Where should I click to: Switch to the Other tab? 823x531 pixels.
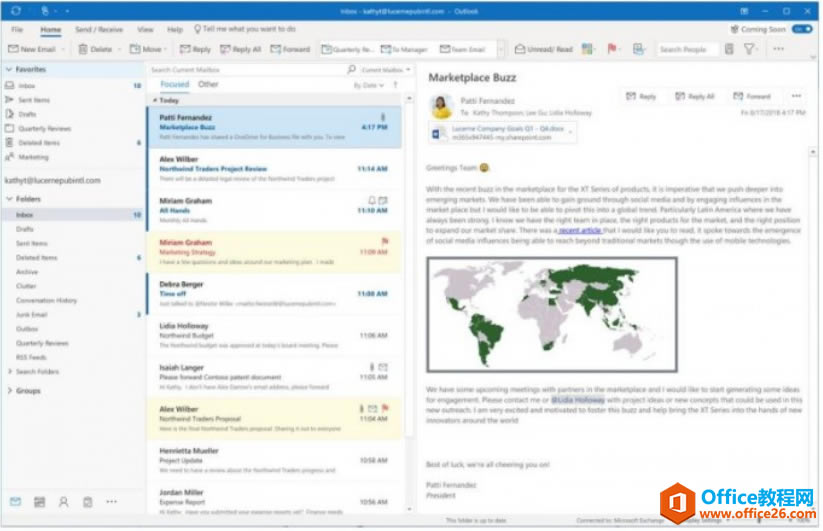[x=208, y=84]
